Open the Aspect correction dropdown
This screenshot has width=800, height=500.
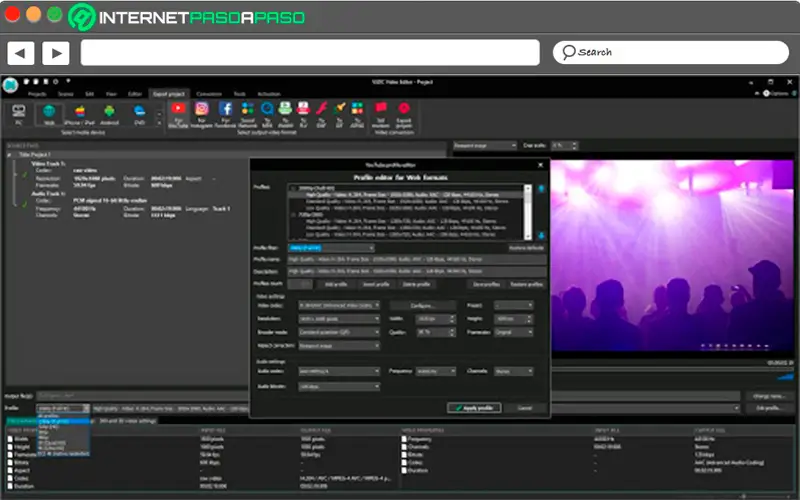click(339, 346)
